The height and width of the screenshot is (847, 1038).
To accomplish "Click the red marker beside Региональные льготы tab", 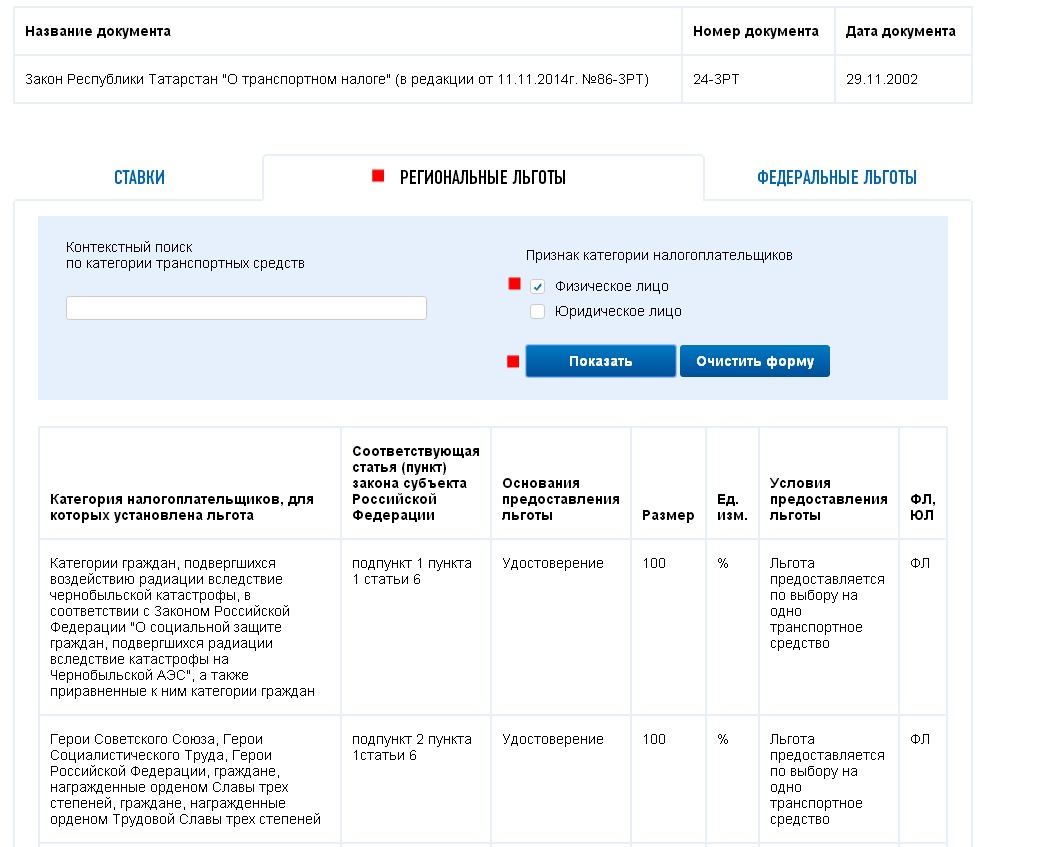I will click(x=378, y=177).
